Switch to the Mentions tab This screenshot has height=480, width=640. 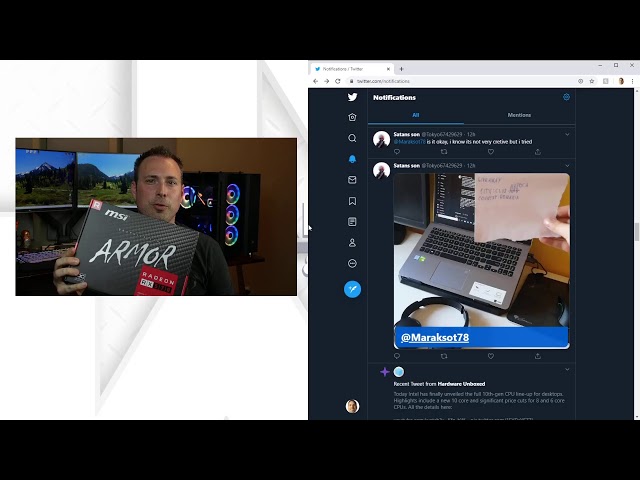(x=519, y=116)
